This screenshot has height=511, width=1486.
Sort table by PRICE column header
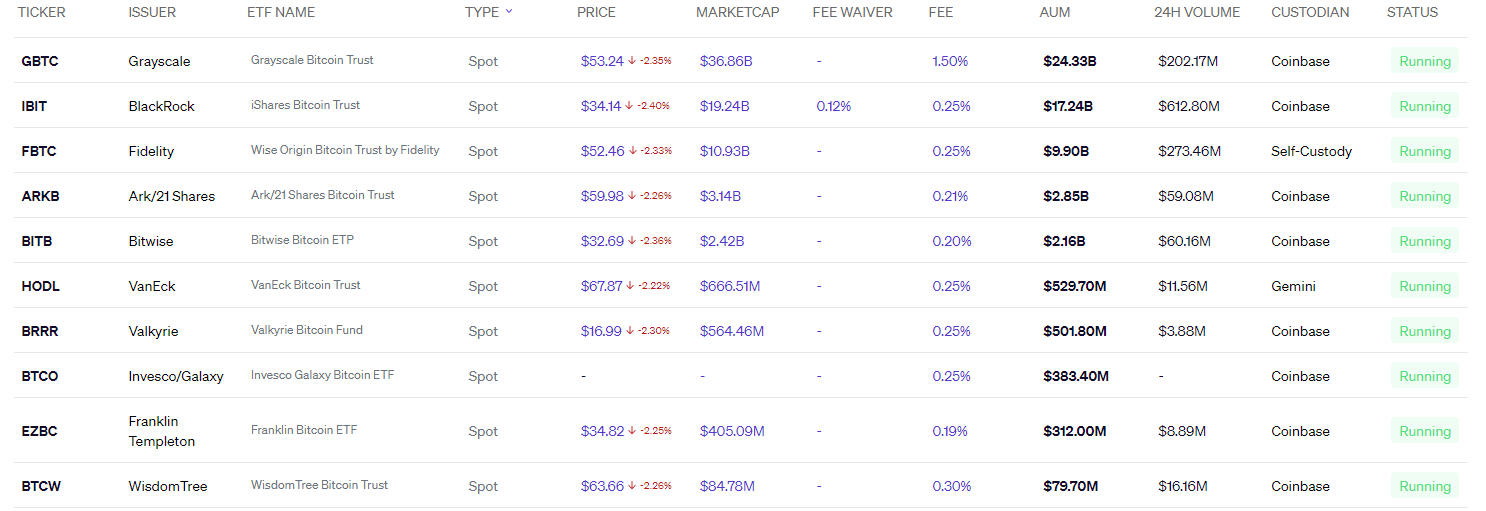click(x=596, y=12)
